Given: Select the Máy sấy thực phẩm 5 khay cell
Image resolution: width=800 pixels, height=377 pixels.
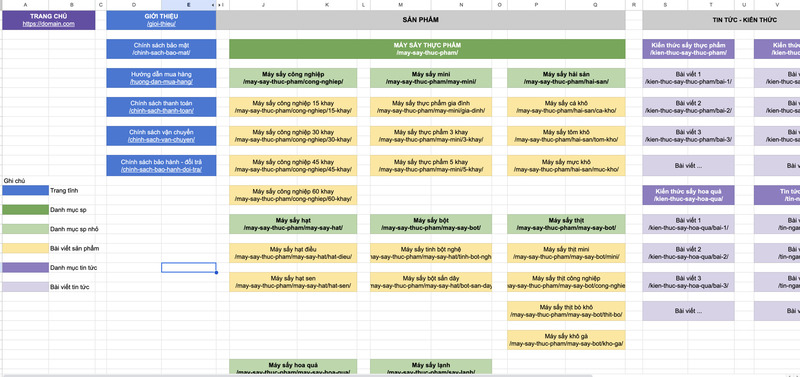Looking at the screenshot, I should click(x=431, y=165).
